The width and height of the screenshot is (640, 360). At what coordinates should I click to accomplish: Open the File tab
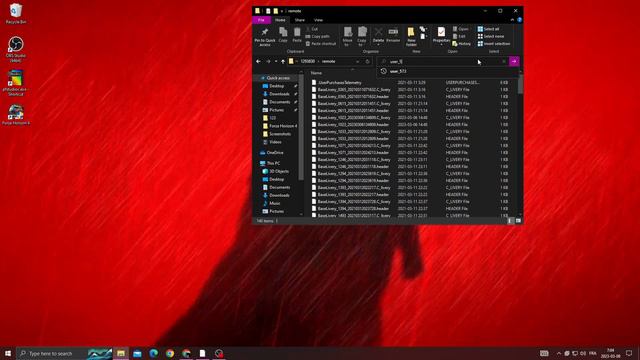[x=261, y=20]
